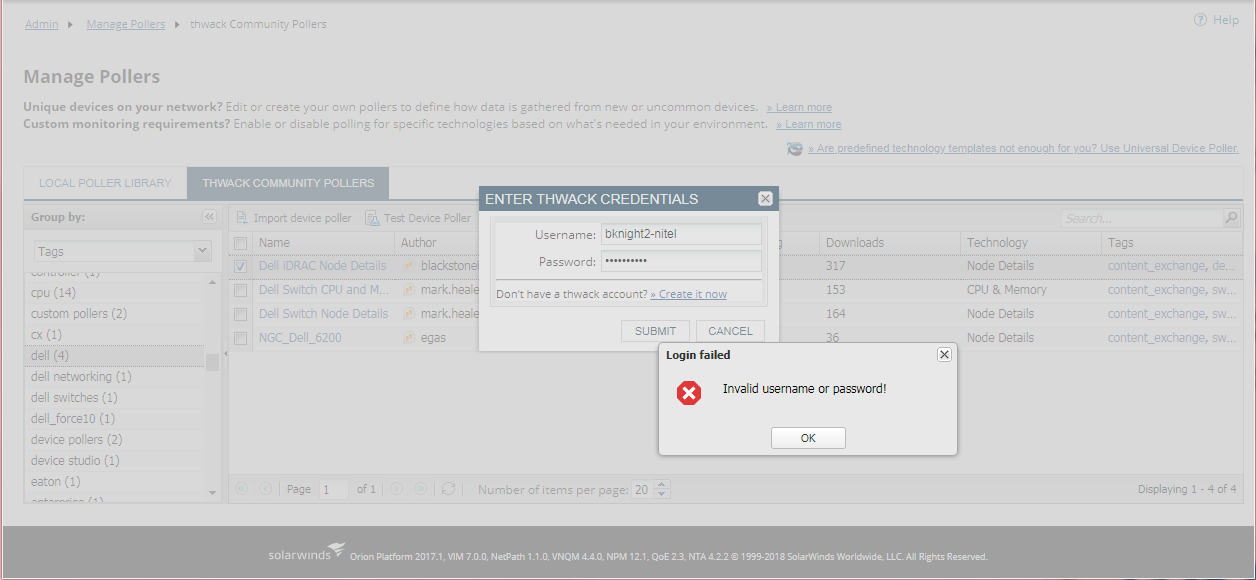Open the Create it now link
This screenshot has height=580, width=1256.
[689, 294]
